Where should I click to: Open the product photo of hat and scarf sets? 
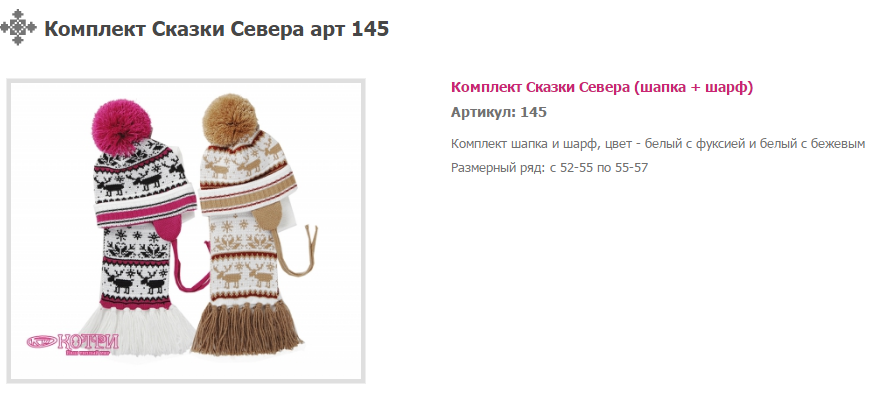(186, 231)
